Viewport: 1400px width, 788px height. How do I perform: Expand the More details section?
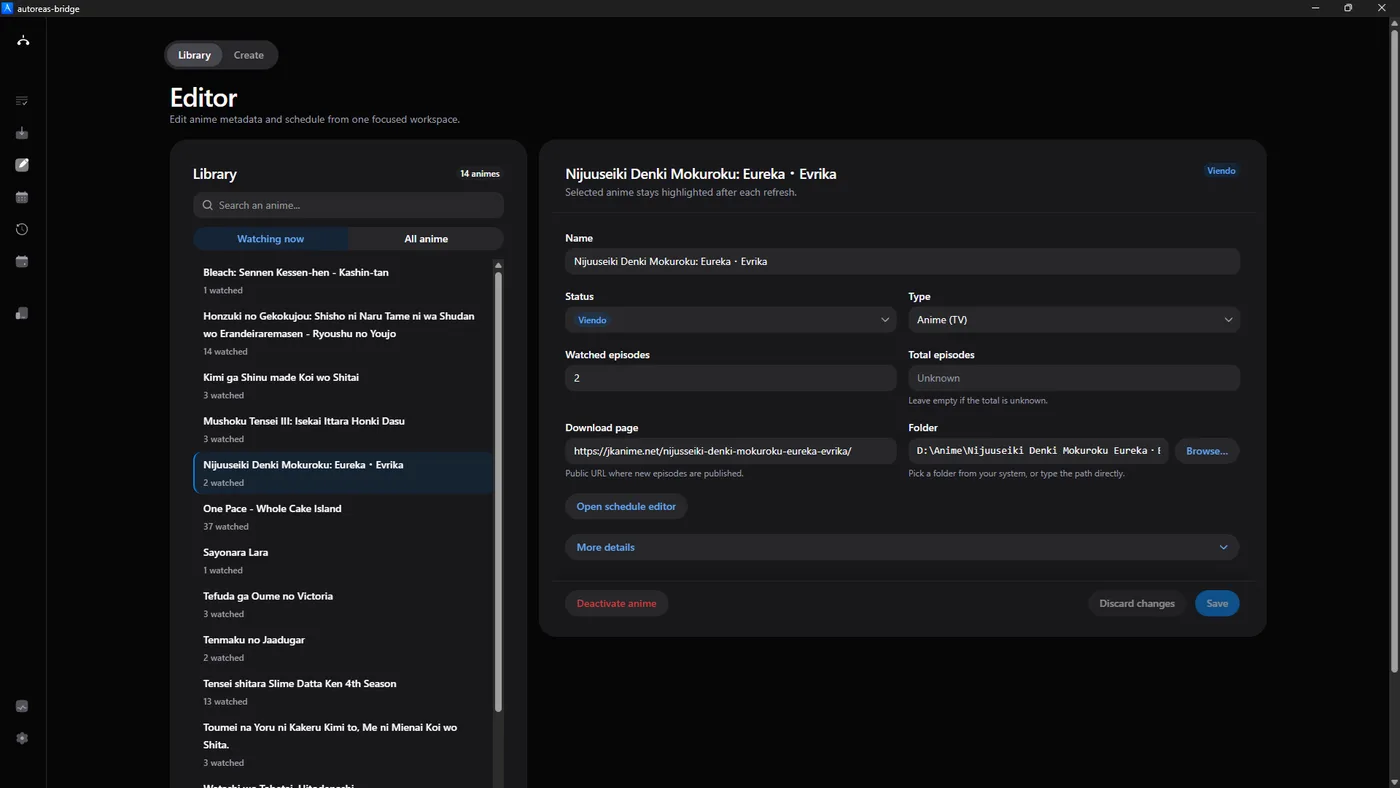point(902,547)
